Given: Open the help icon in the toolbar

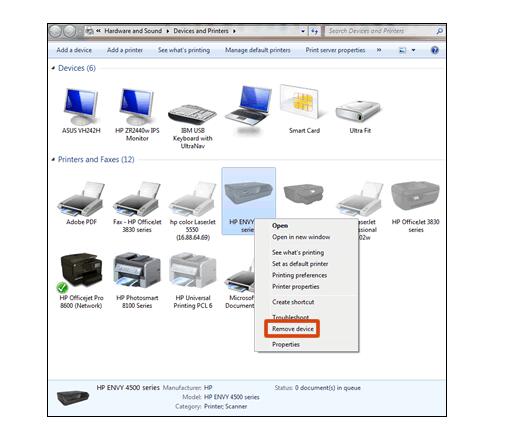Looking at the screenshot, I should 435,50.
